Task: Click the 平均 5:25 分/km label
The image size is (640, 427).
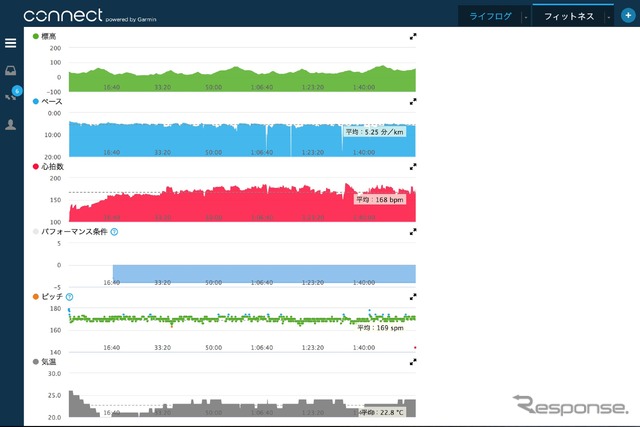Action: click(375, 132)
